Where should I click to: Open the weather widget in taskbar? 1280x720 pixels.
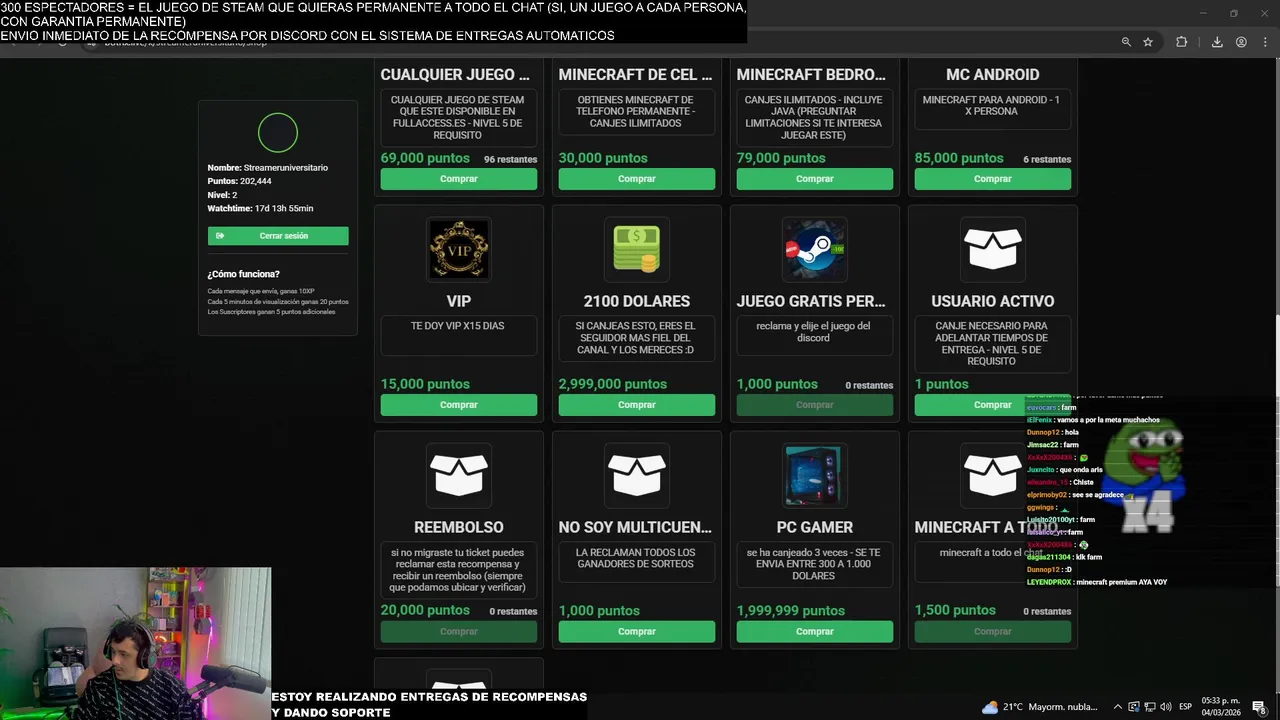(1040, 707)
